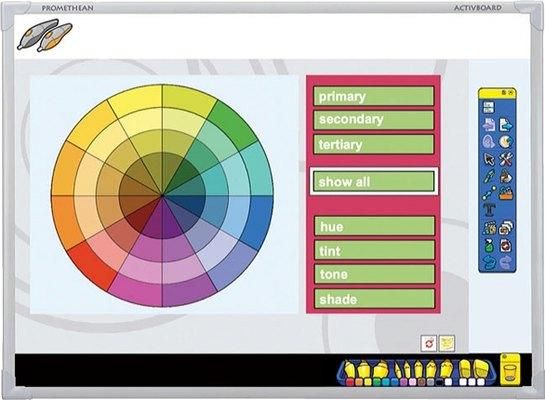The width and height of the screenshot is (545, 400).
Task: Click the outer red segment of the wheel
Action: (91, 265)
